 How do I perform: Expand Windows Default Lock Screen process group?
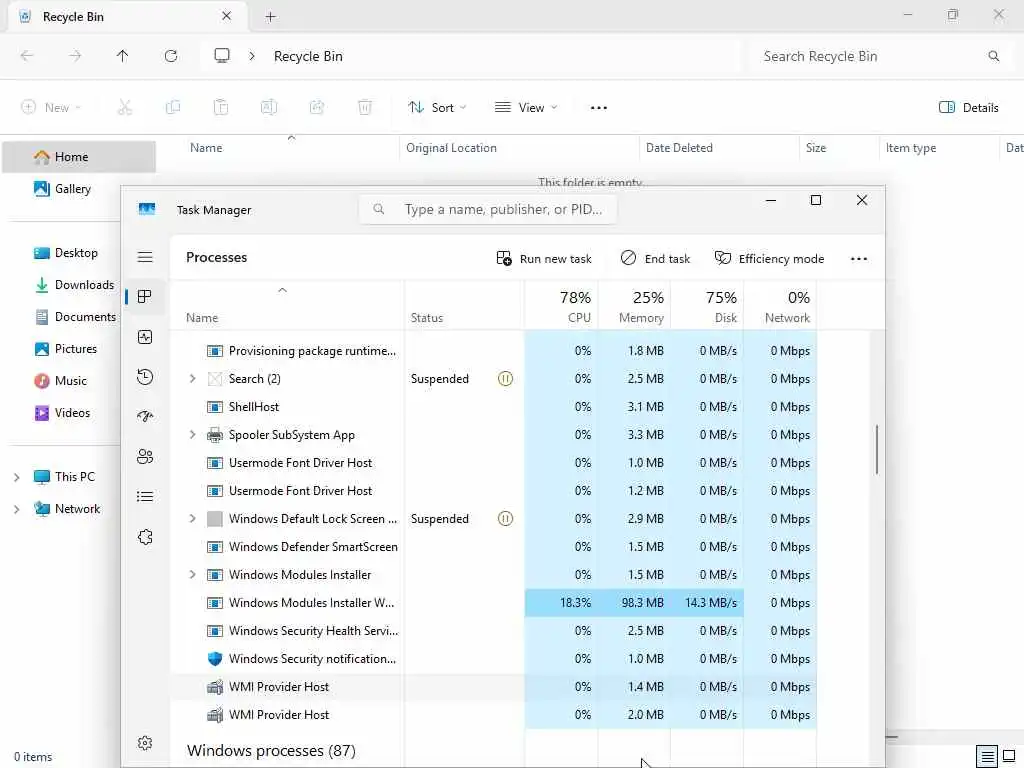coord(192,519)
